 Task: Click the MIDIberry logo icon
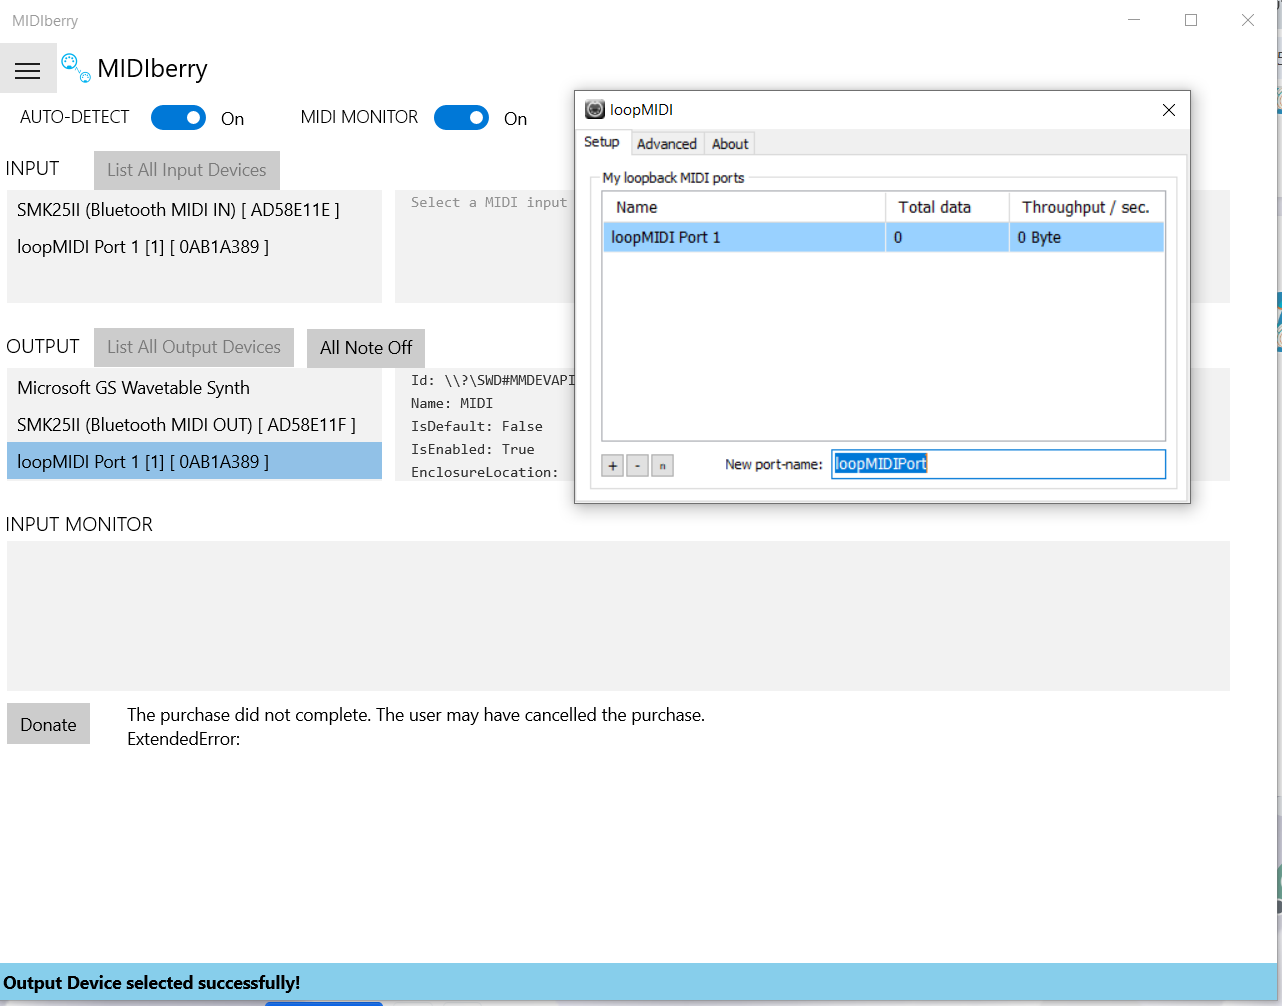[76, 68]
